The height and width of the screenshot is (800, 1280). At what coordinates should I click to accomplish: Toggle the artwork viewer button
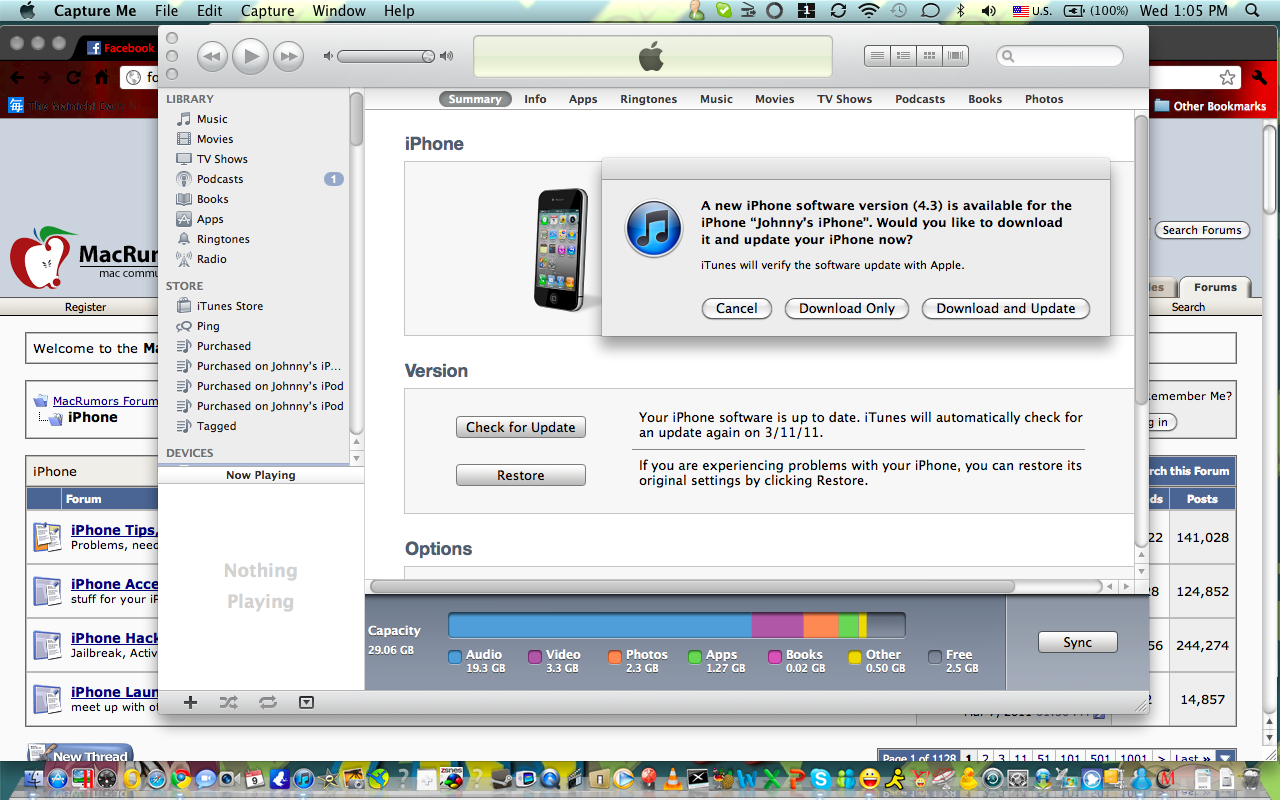(x=307, y=702)
